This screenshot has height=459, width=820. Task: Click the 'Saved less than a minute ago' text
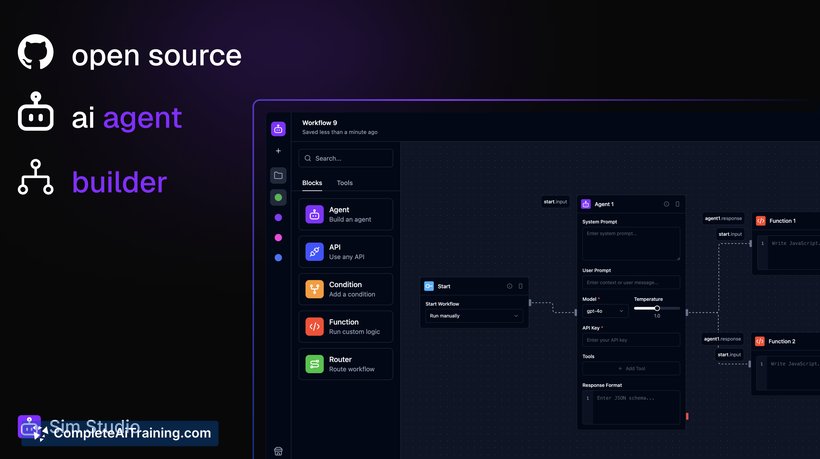click(340, 132)
